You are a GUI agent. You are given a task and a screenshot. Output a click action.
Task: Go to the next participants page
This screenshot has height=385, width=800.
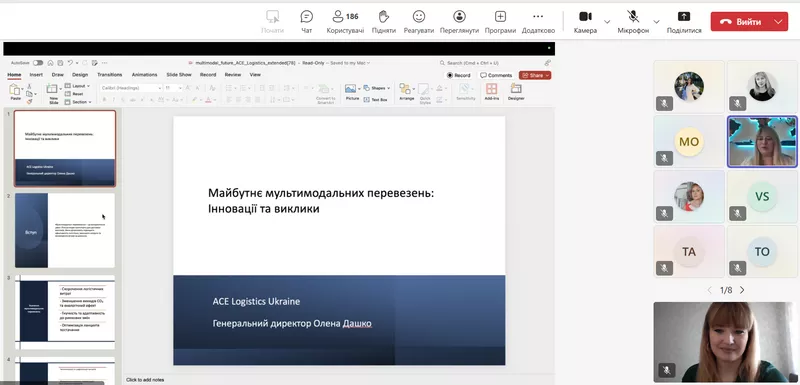tap(742, 290)
